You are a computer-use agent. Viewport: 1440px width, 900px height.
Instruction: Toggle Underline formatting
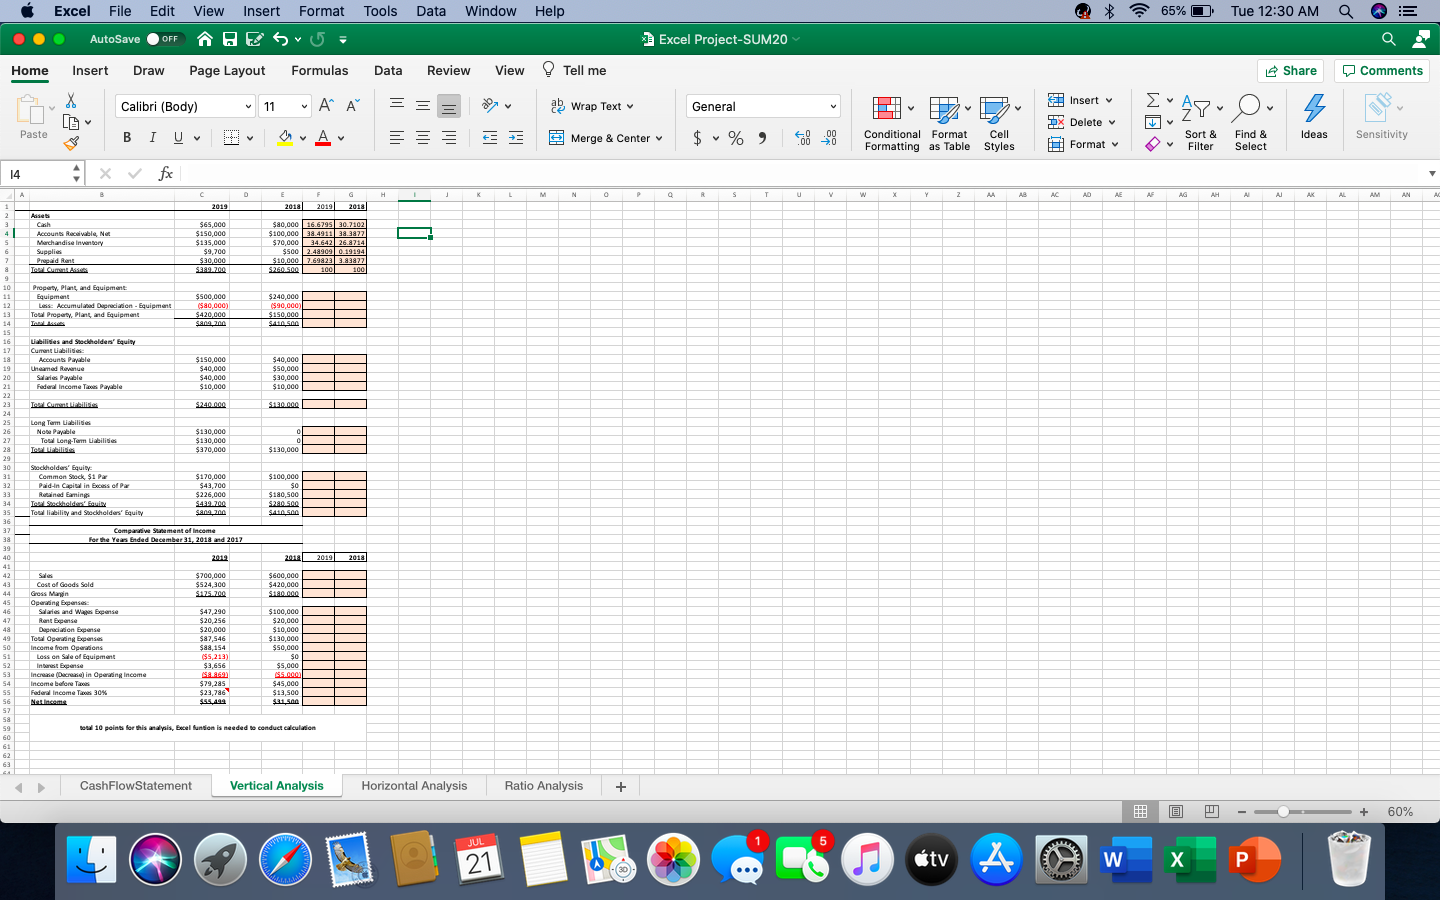click(178, 138)
